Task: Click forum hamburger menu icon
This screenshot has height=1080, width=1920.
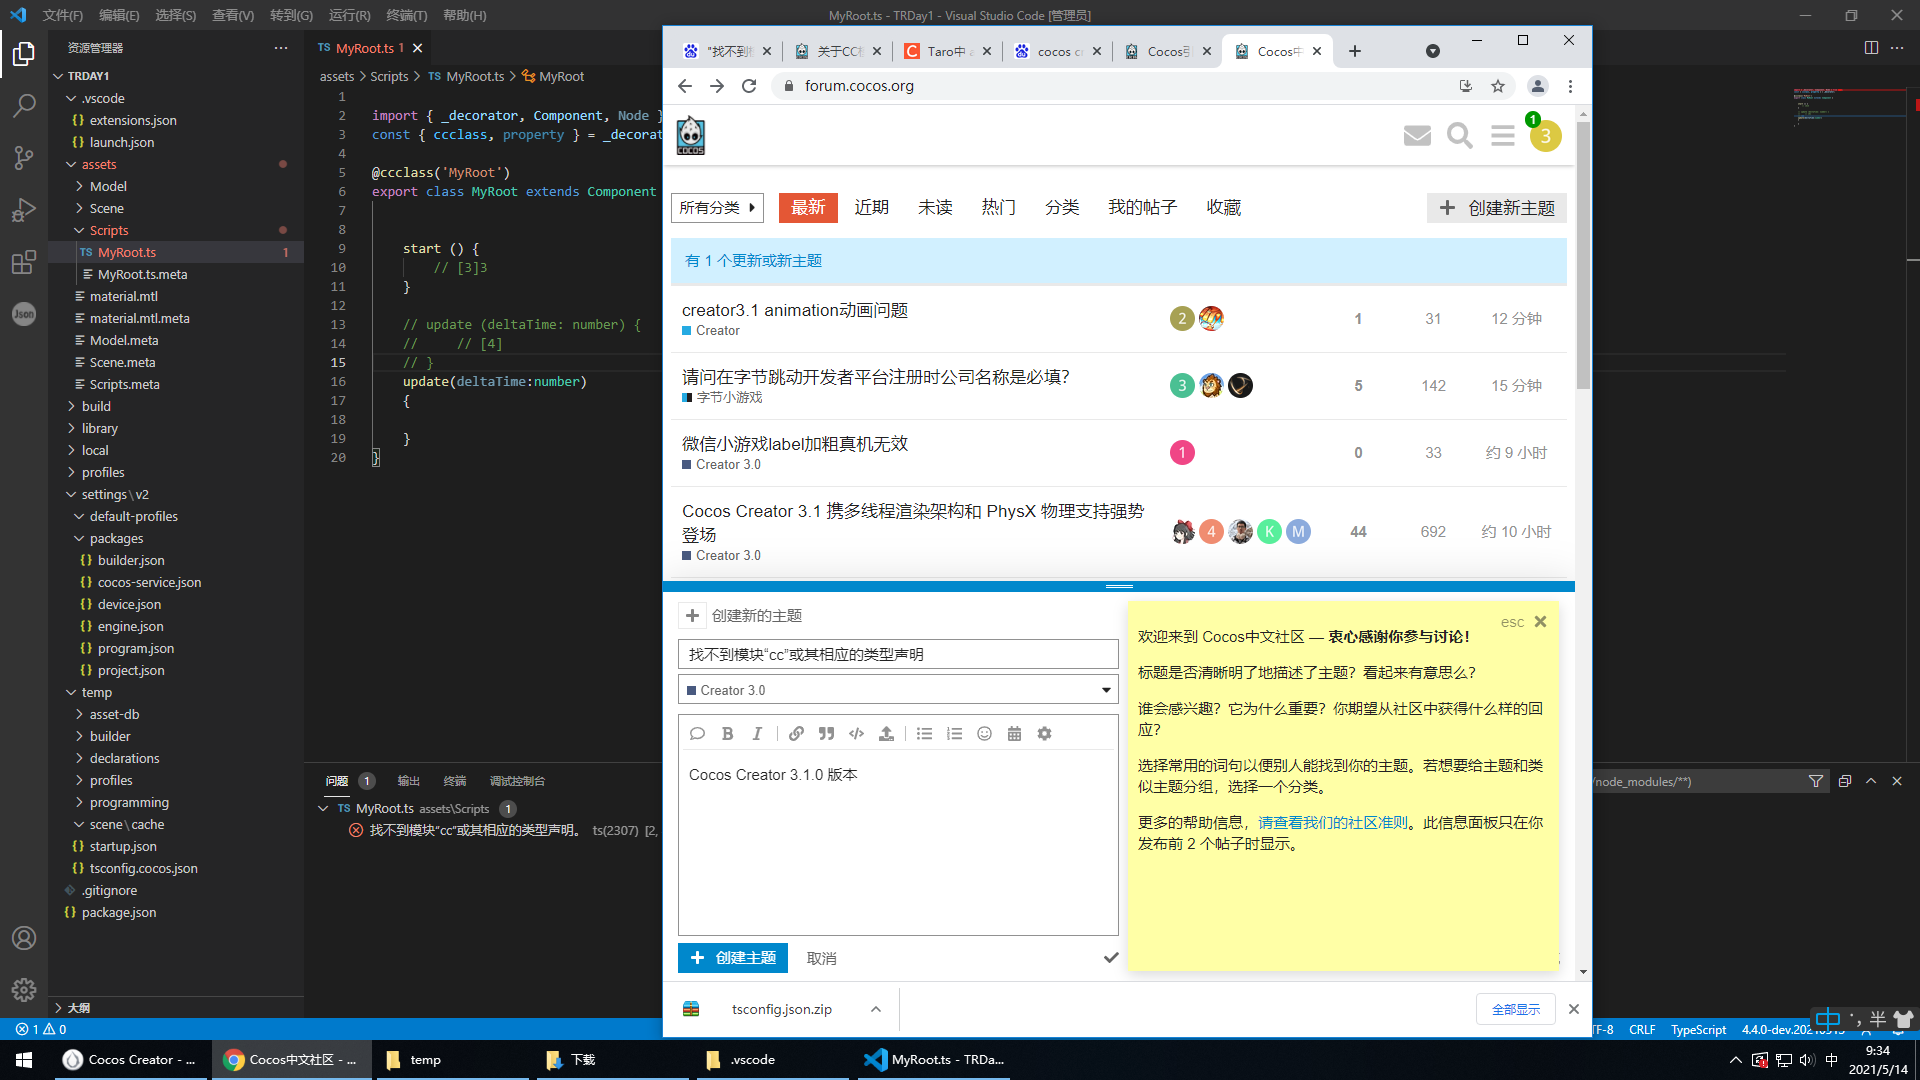Action: click(1502, 136)
